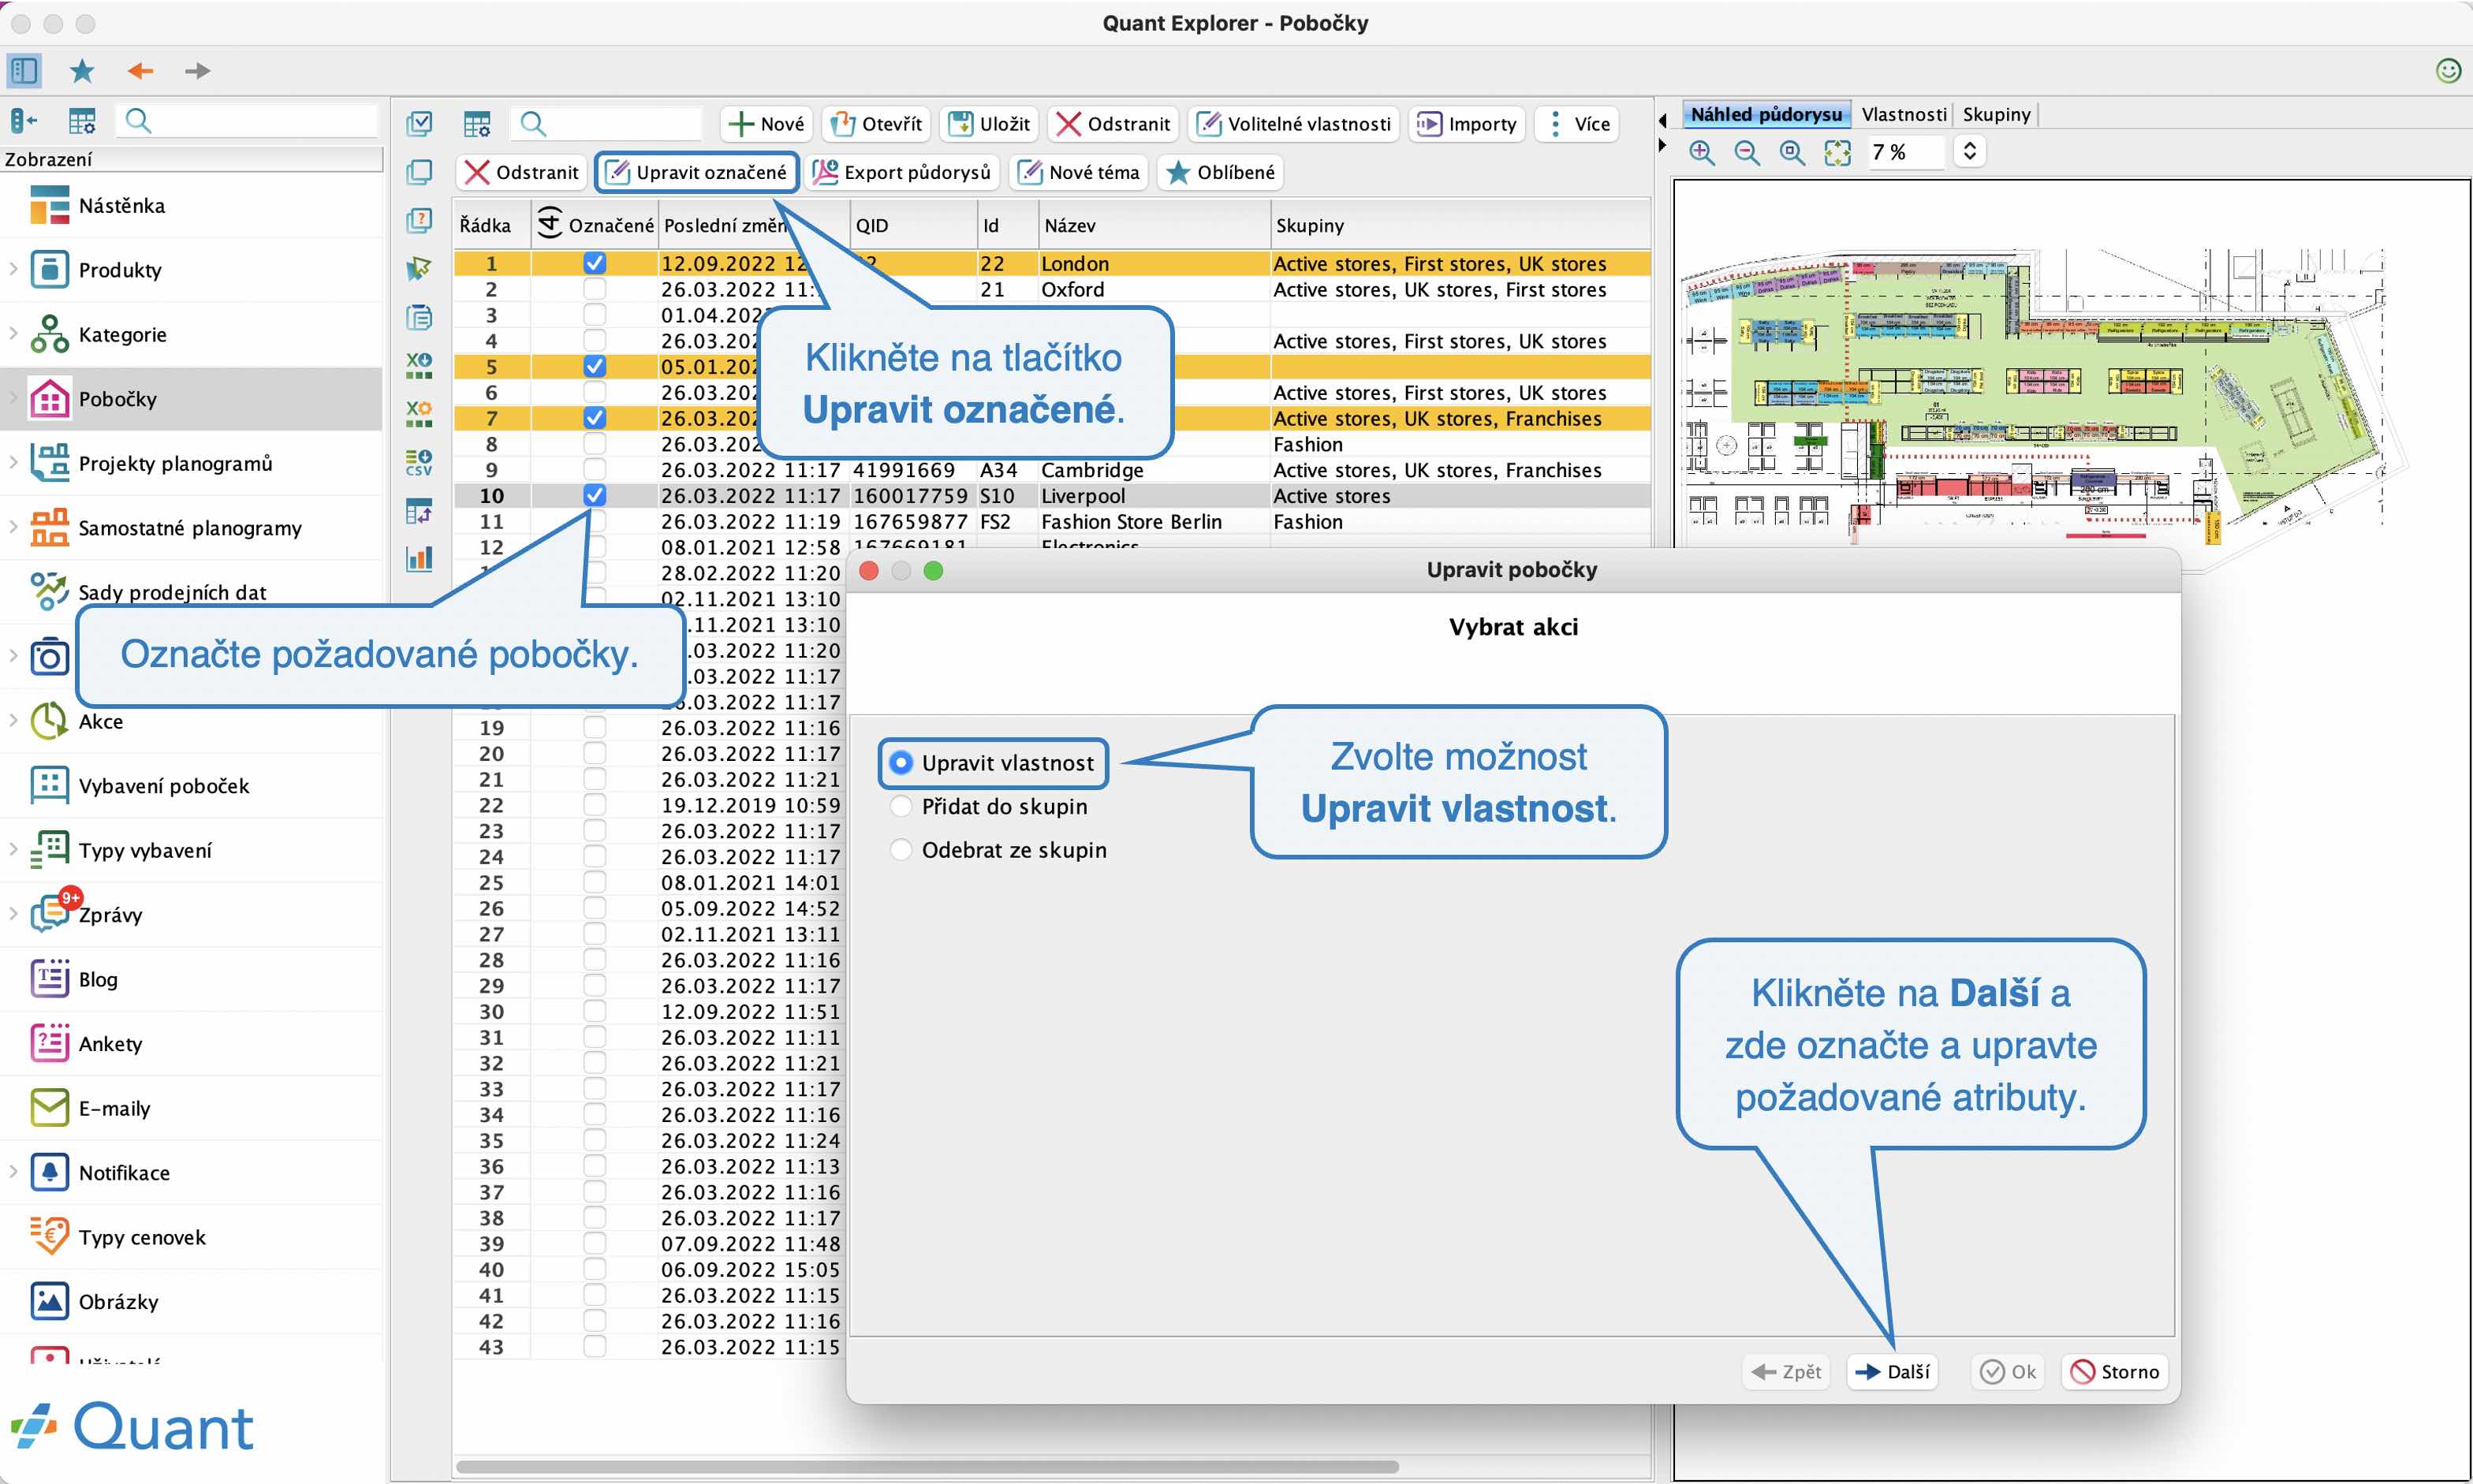Click the Další button in dialog

[1892, 1372]
